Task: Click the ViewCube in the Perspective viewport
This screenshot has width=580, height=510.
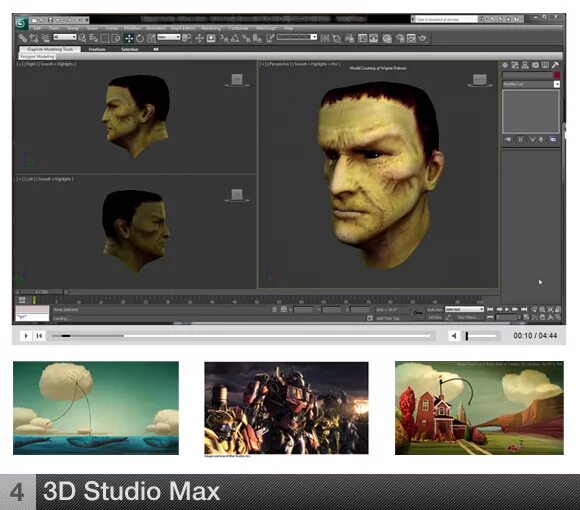Action: coord(480,80)
